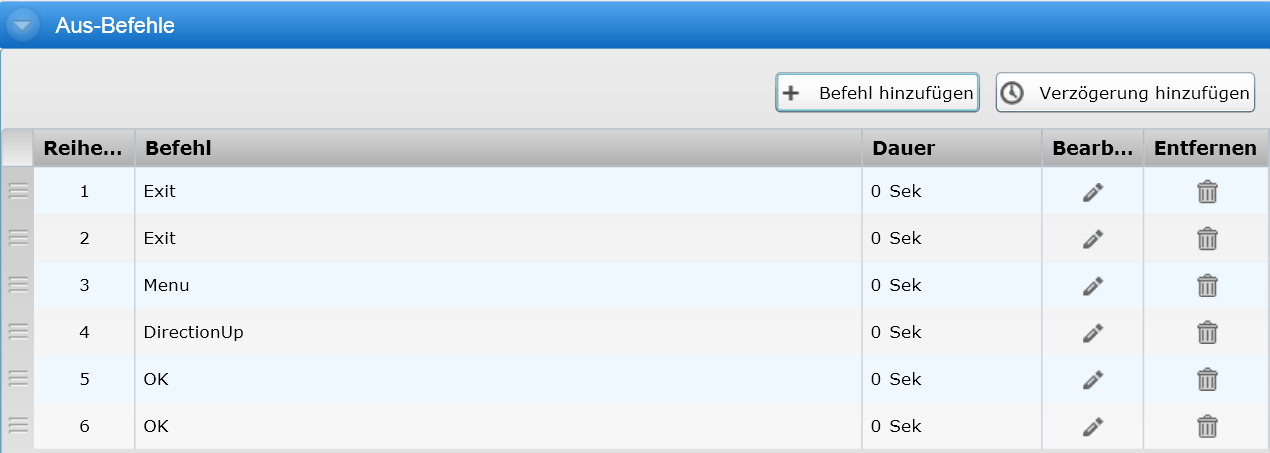This screenshot has width=1270, height=453.
Task: Select the Menu command cell
Action: point(167,286)
